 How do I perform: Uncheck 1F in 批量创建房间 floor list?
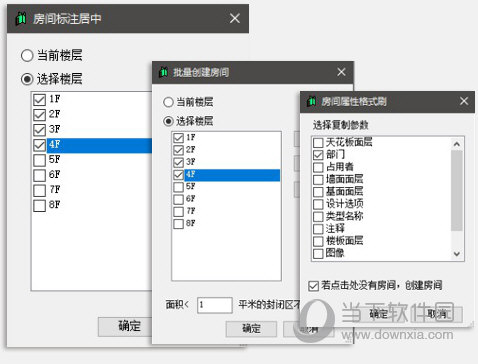coord(179,138)
